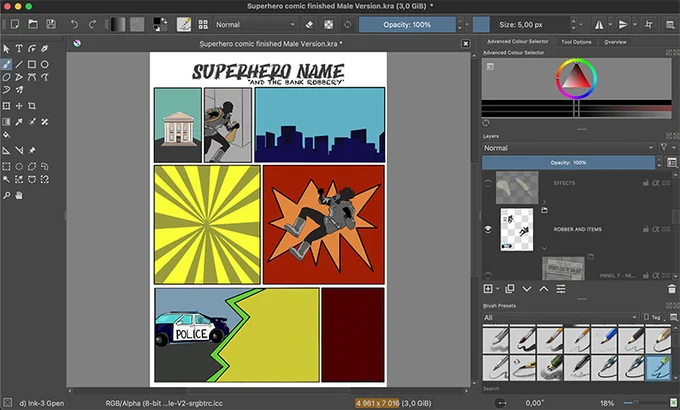Open layer properties
This screenshot has width=680, height=410.
click(561, 289)
